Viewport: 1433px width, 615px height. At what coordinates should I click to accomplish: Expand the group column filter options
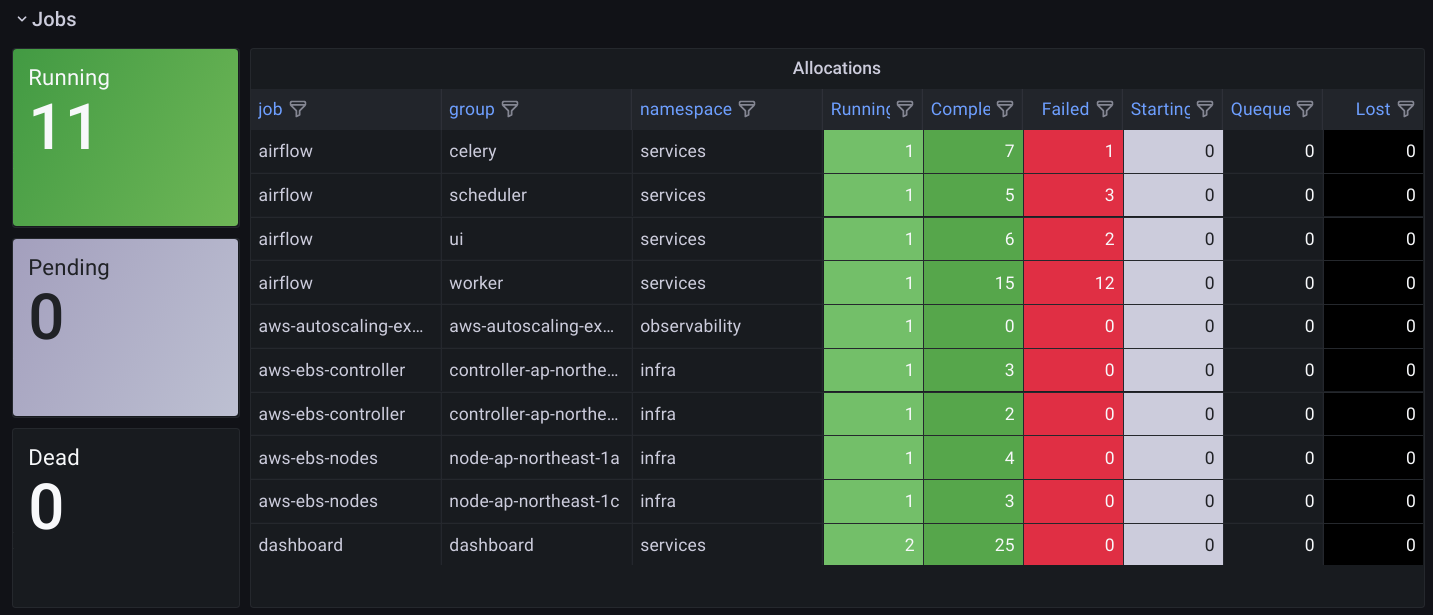pyautogui.click(x=511, y=109)
